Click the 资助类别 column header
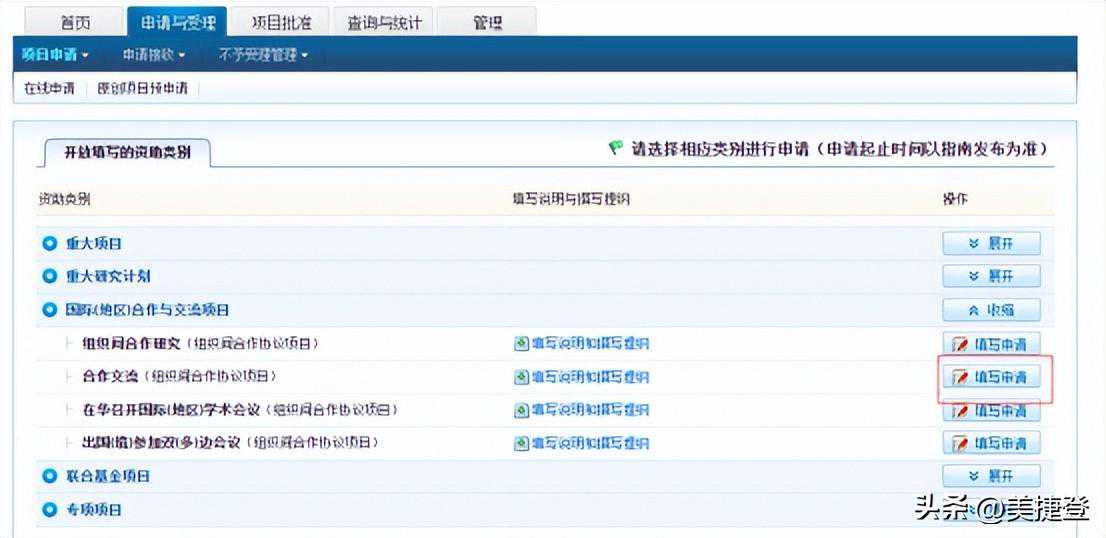The image size is (1106, 538). [x=64, y=200]
